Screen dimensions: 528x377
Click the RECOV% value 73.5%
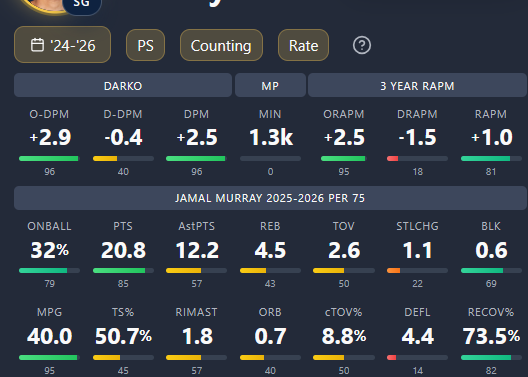[x=491, y=336]
